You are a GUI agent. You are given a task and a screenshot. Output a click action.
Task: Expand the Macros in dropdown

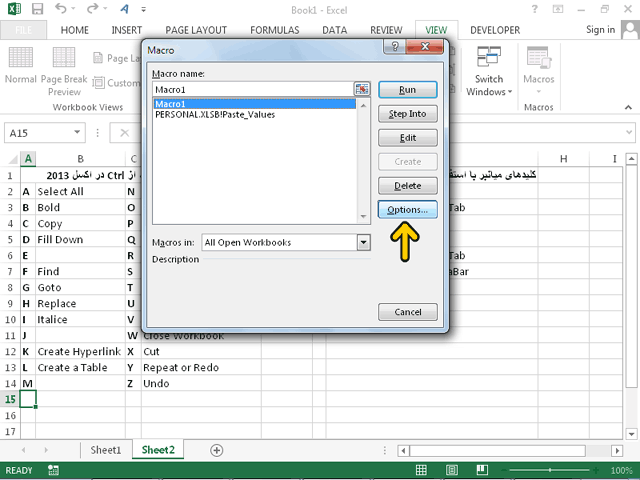[x=363, y=242]
